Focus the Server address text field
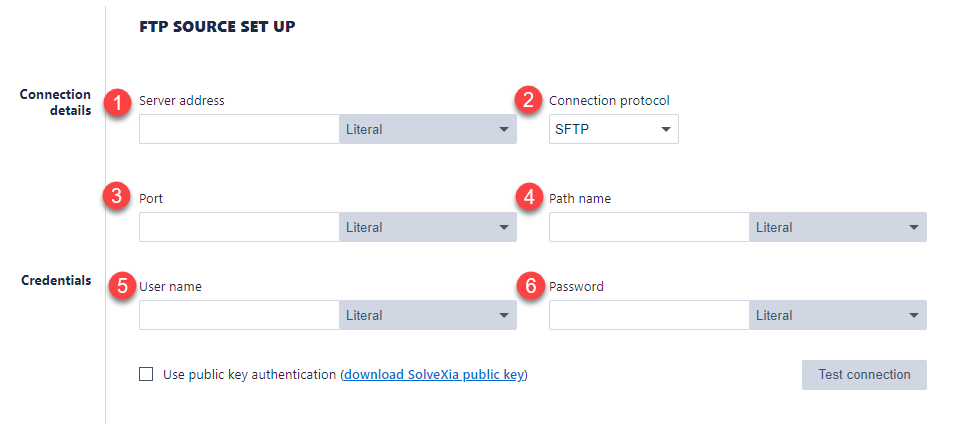Viewport: 965px width, 424px height. click(239, 129)
